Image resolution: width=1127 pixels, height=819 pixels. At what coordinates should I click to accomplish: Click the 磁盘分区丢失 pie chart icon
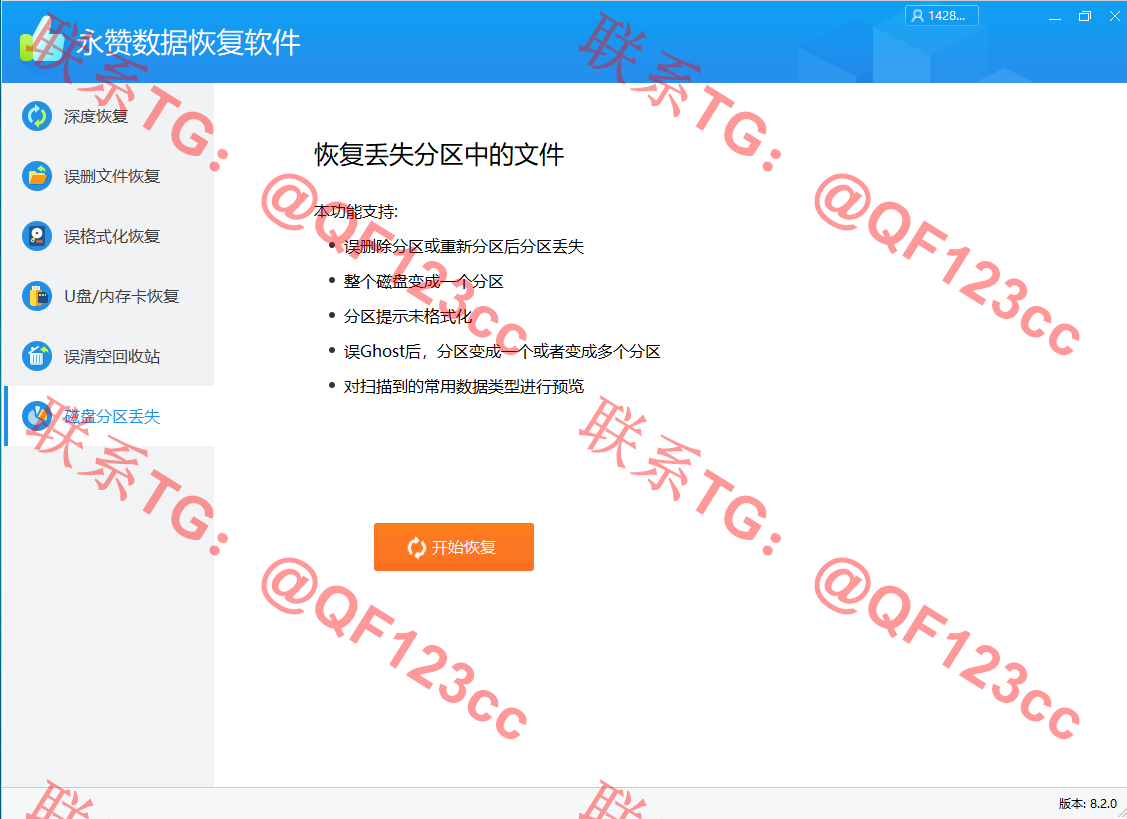(37, 416)
